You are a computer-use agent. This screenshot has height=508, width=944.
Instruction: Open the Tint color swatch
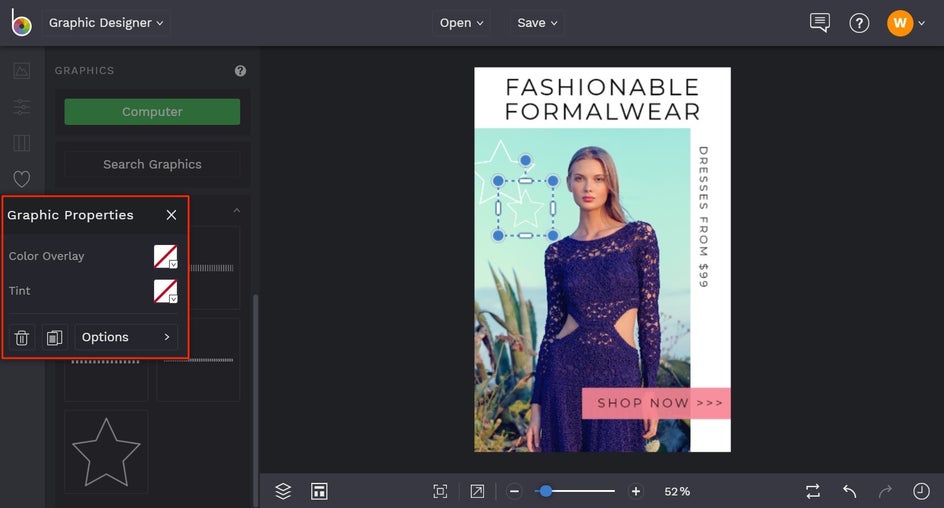pos(165,291)
